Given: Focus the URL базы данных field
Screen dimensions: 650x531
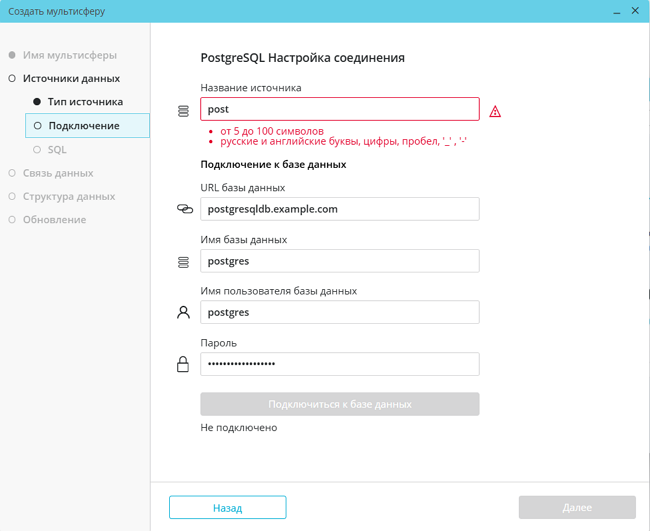Looking at the screenshot, I should [339, 209].
